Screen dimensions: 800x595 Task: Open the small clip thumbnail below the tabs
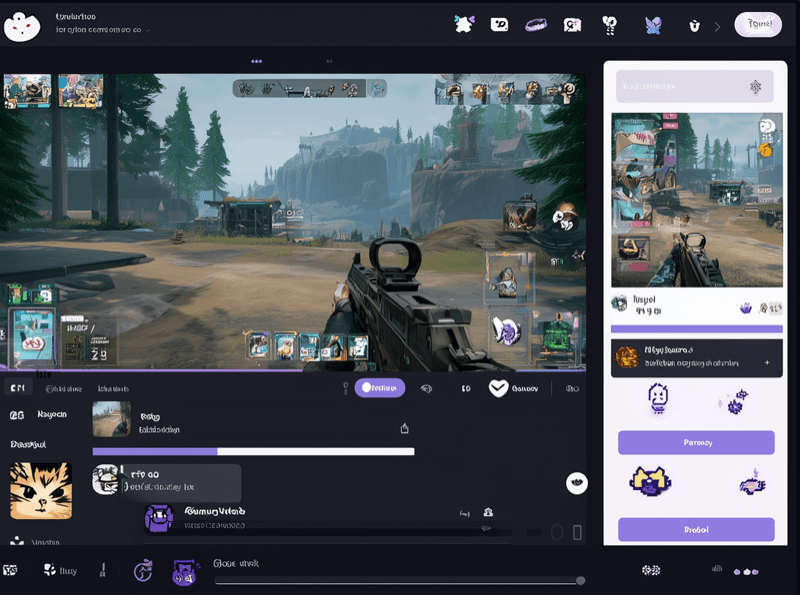[111, 419]
